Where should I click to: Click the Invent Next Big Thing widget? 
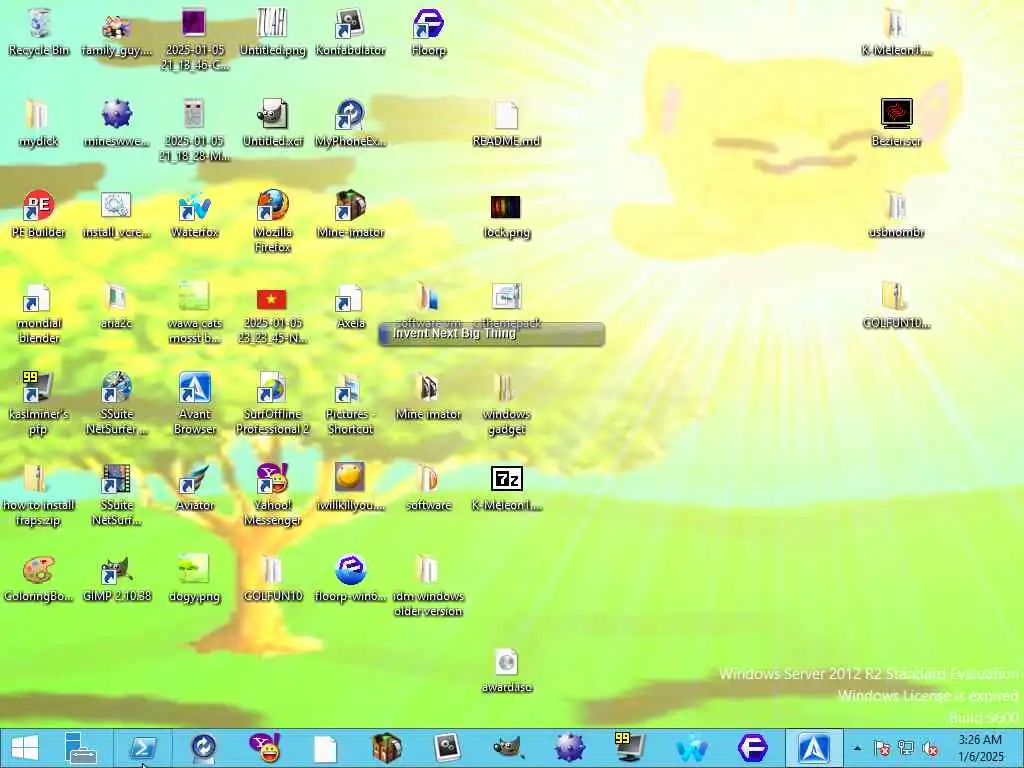(x=491, y=334)
